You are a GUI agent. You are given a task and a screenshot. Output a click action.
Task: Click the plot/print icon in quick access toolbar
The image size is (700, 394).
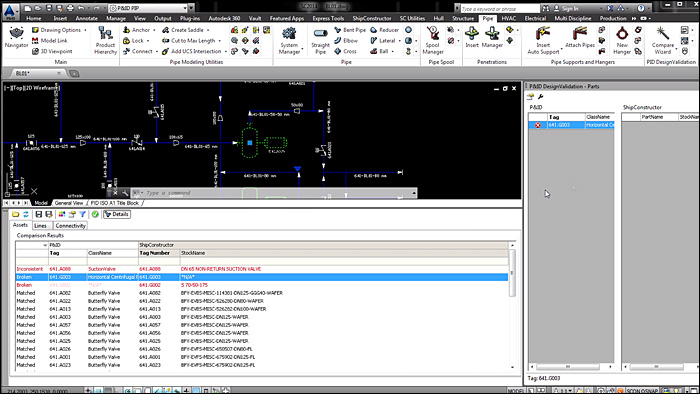70,8
